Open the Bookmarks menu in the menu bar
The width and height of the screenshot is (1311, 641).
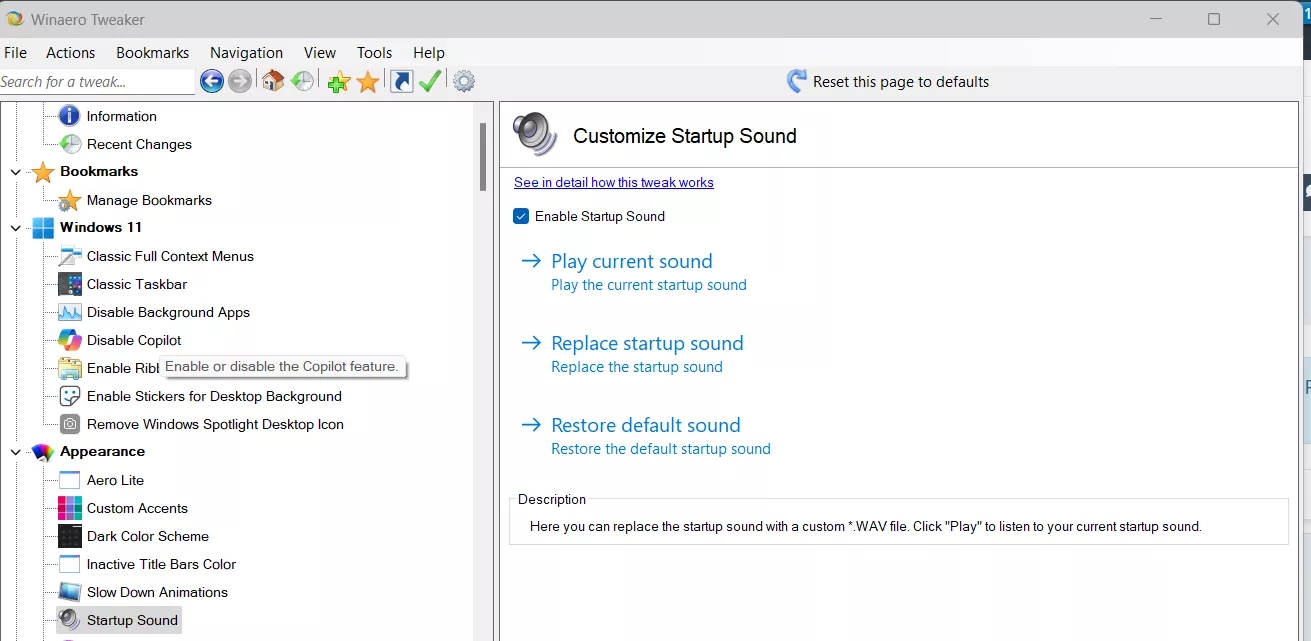point(152,53)
